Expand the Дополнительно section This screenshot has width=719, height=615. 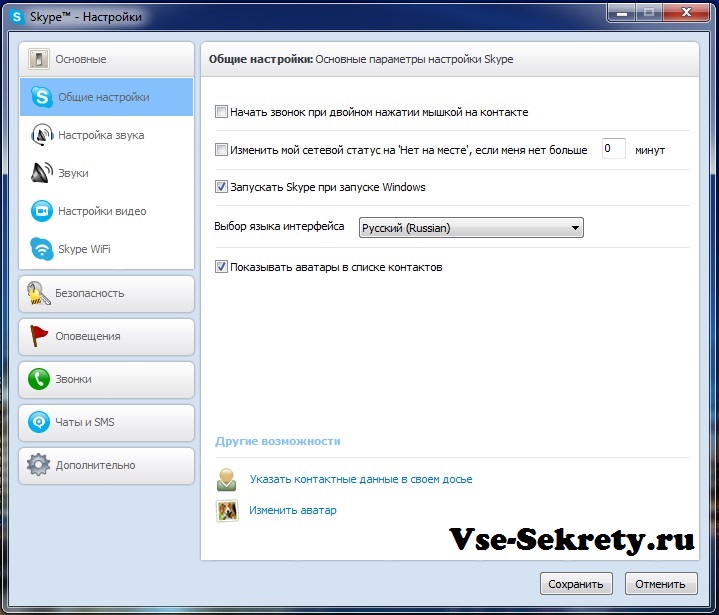click(106, 465)
